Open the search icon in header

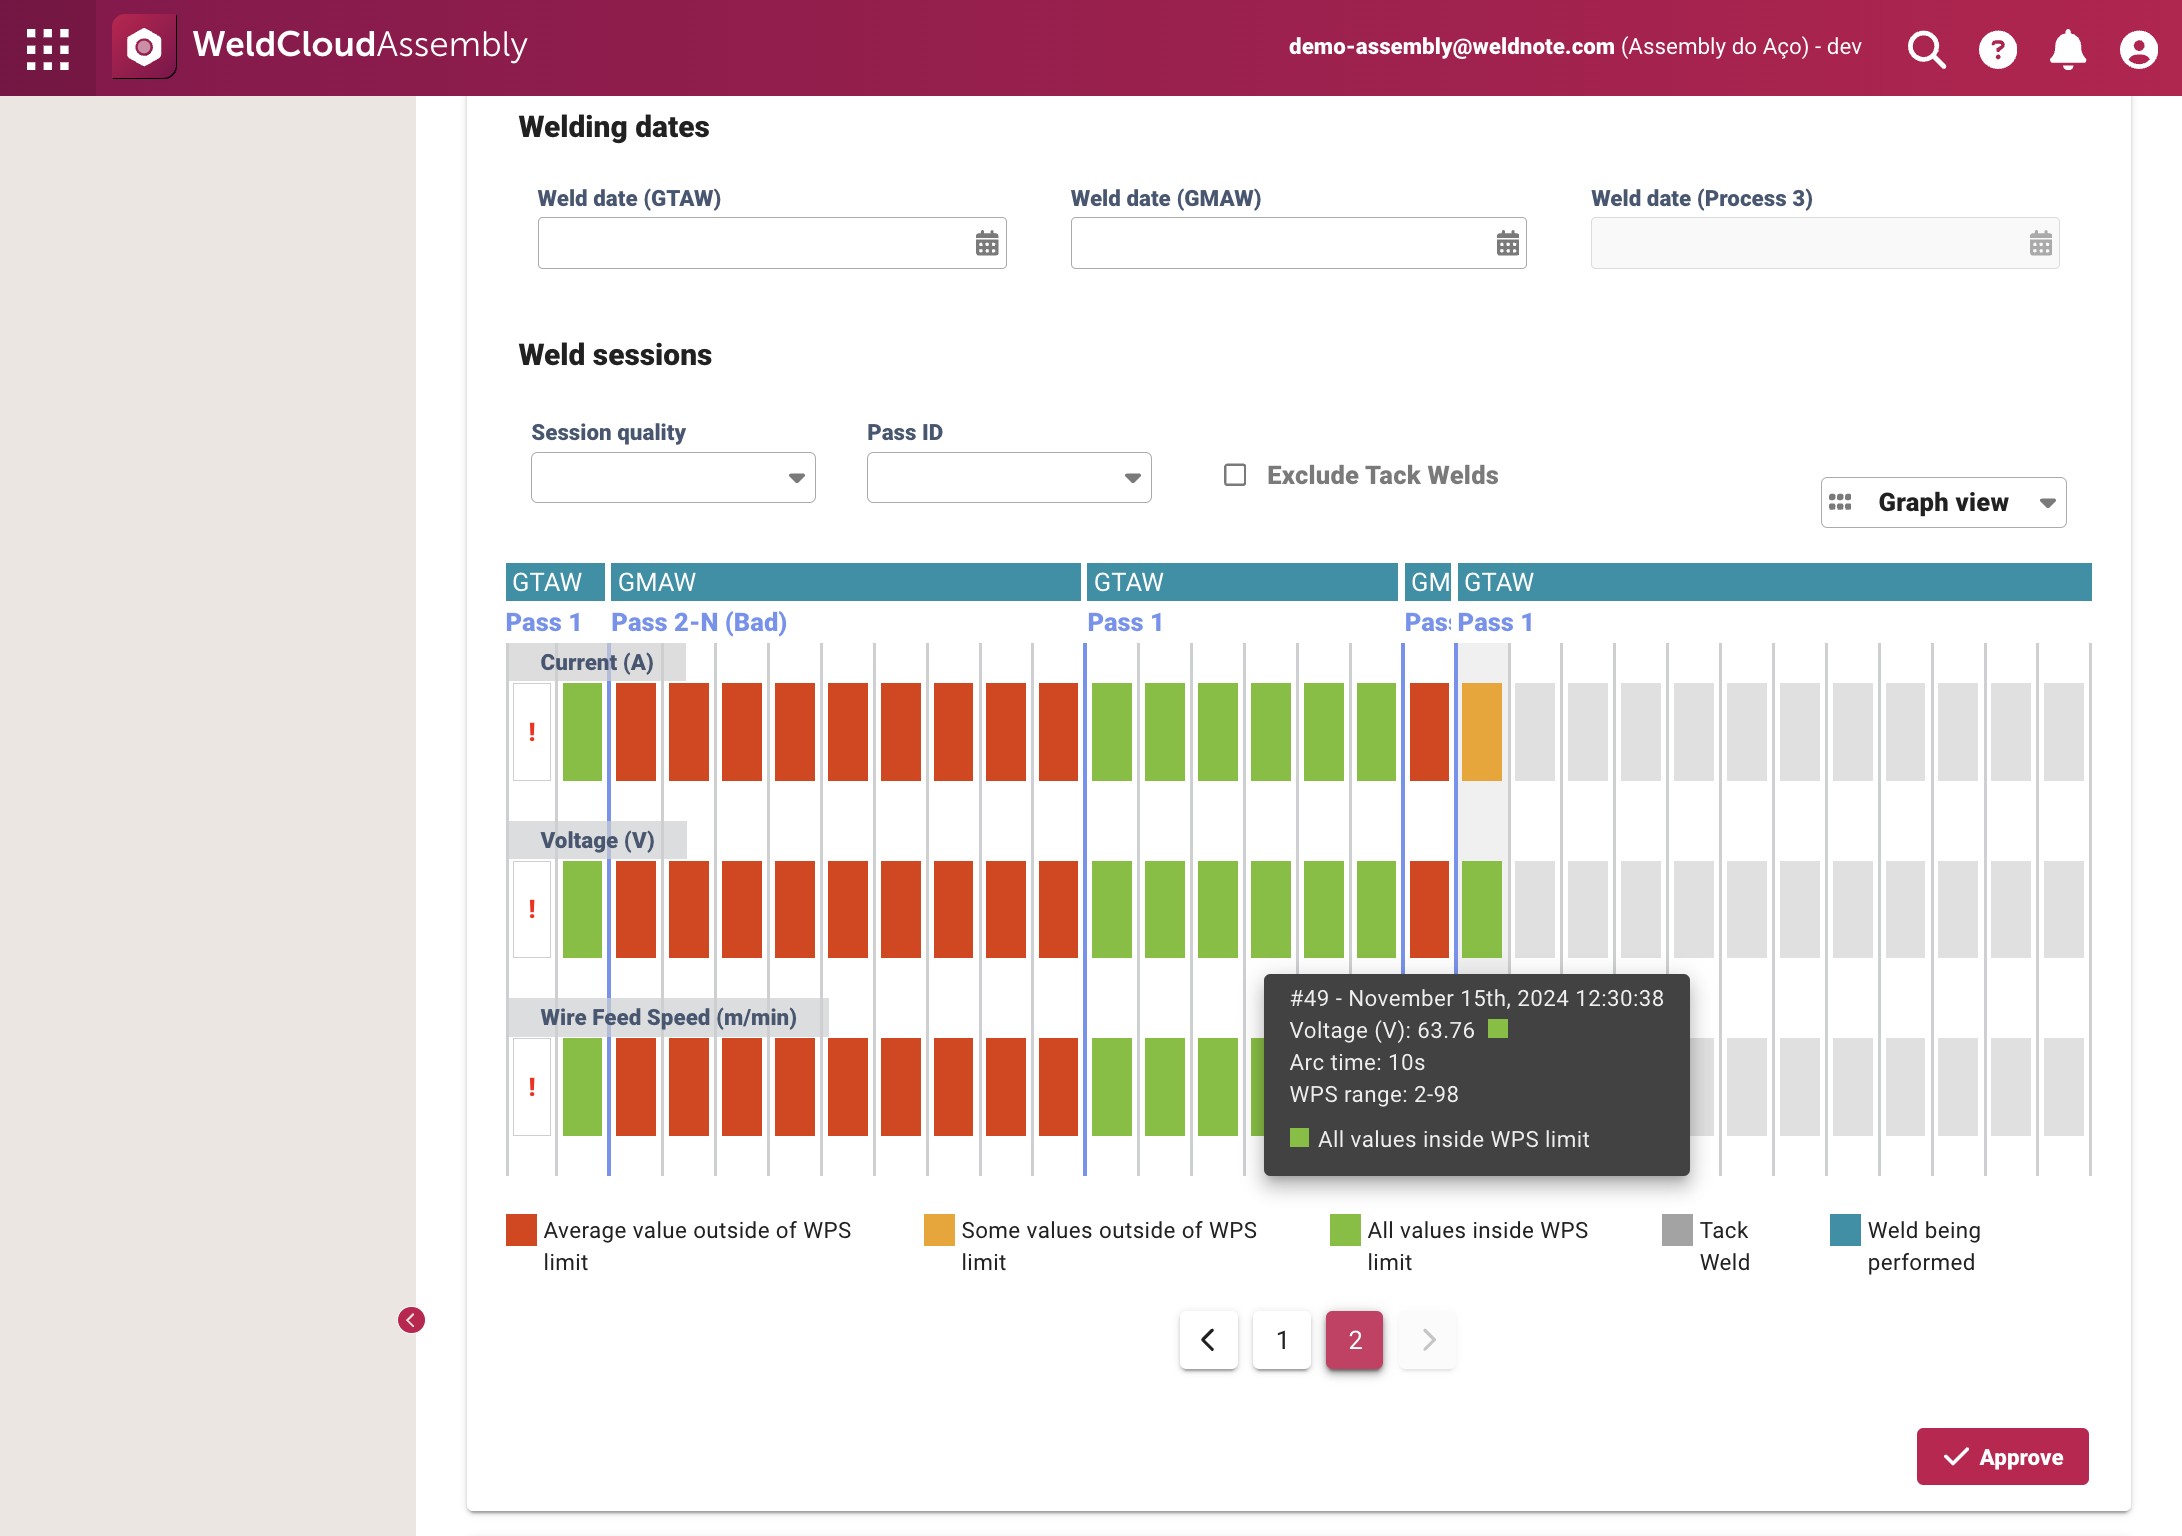pos(1926,48)
